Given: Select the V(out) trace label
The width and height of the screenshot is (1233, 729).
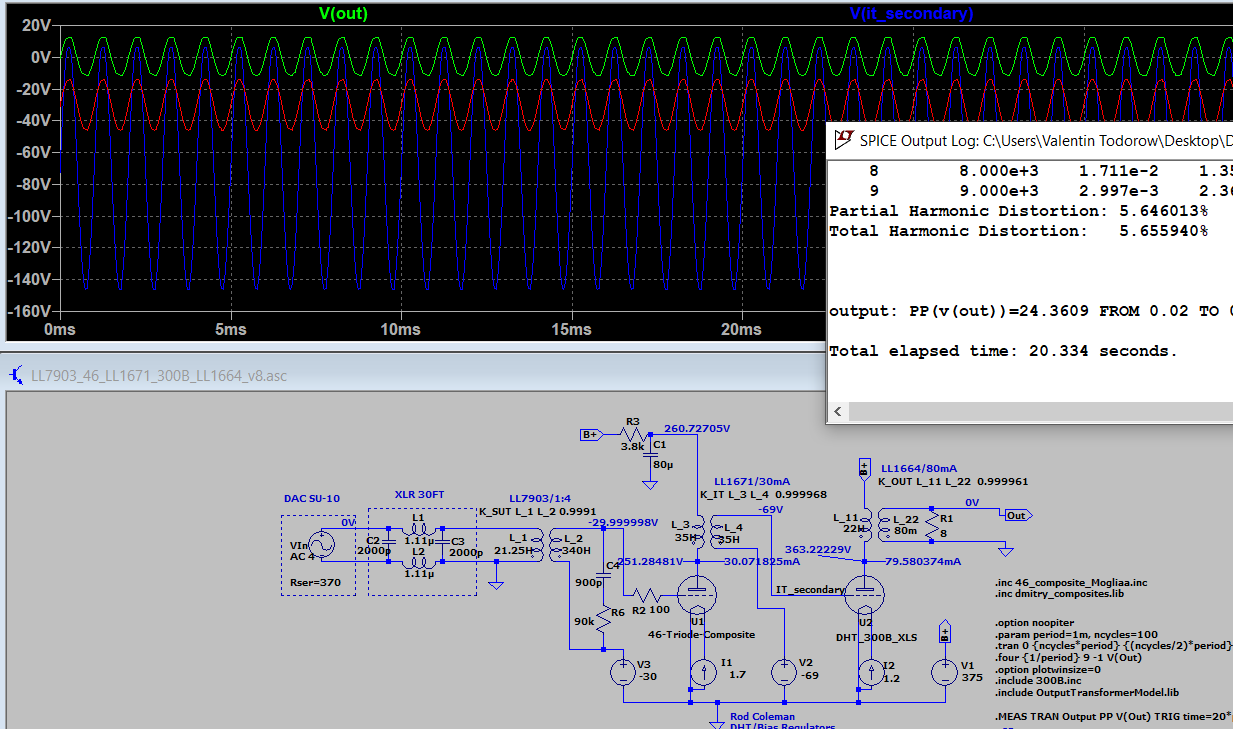Looking at the screenshot, I should pyautogui.click(x=342, y=14).
